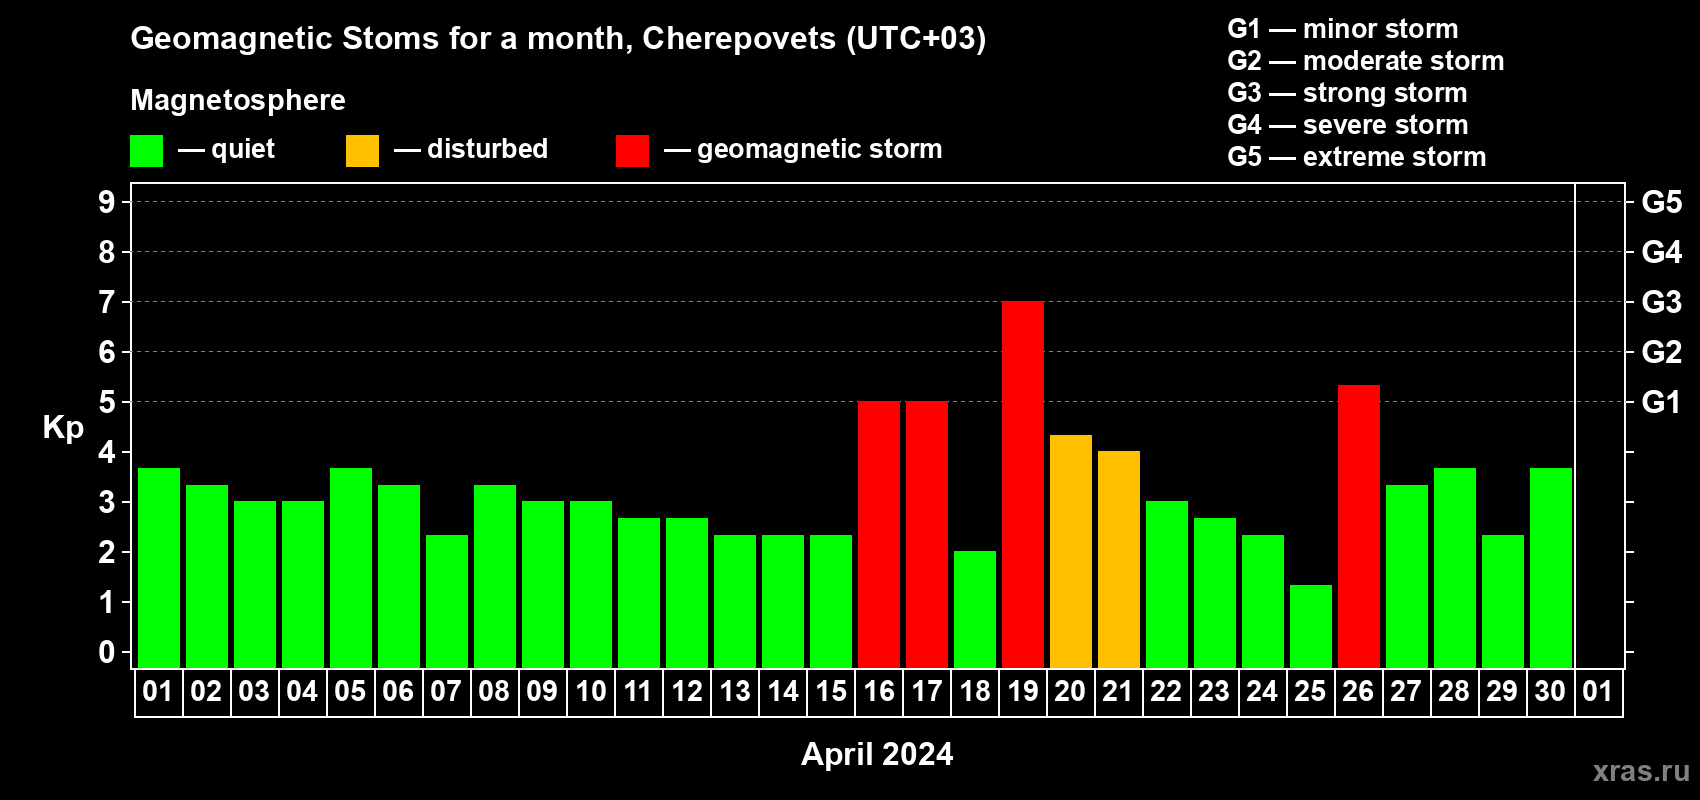Click the 'G3 — strong storm' legend line
This screenshot has width=1700, height=800.
[1347, 93]
